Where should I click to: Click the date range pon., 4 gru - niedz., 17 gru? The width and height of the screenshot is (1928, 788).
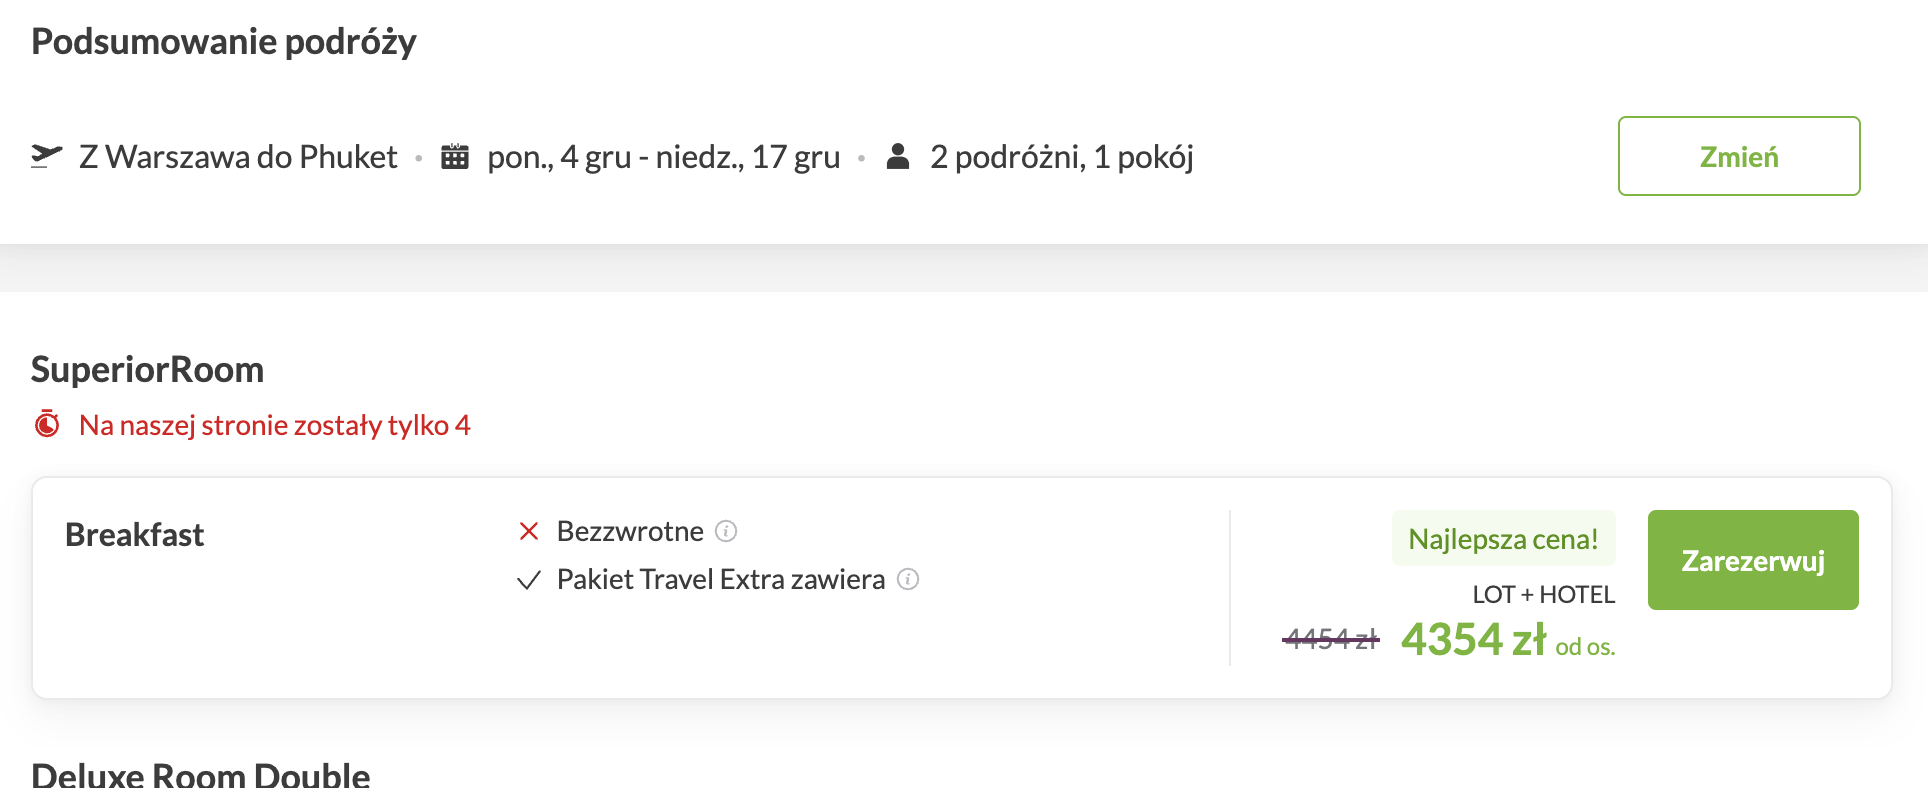click(663, 157)
